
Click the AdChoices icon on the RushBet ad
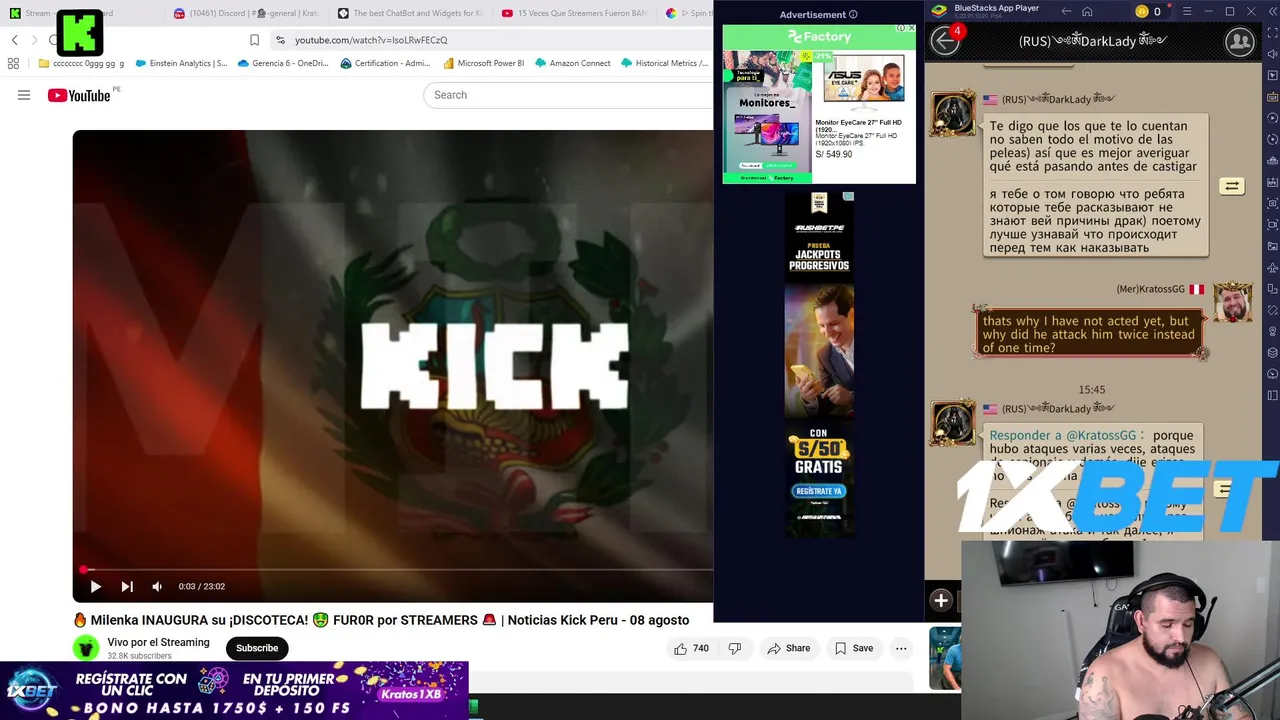tap(848, 197)
